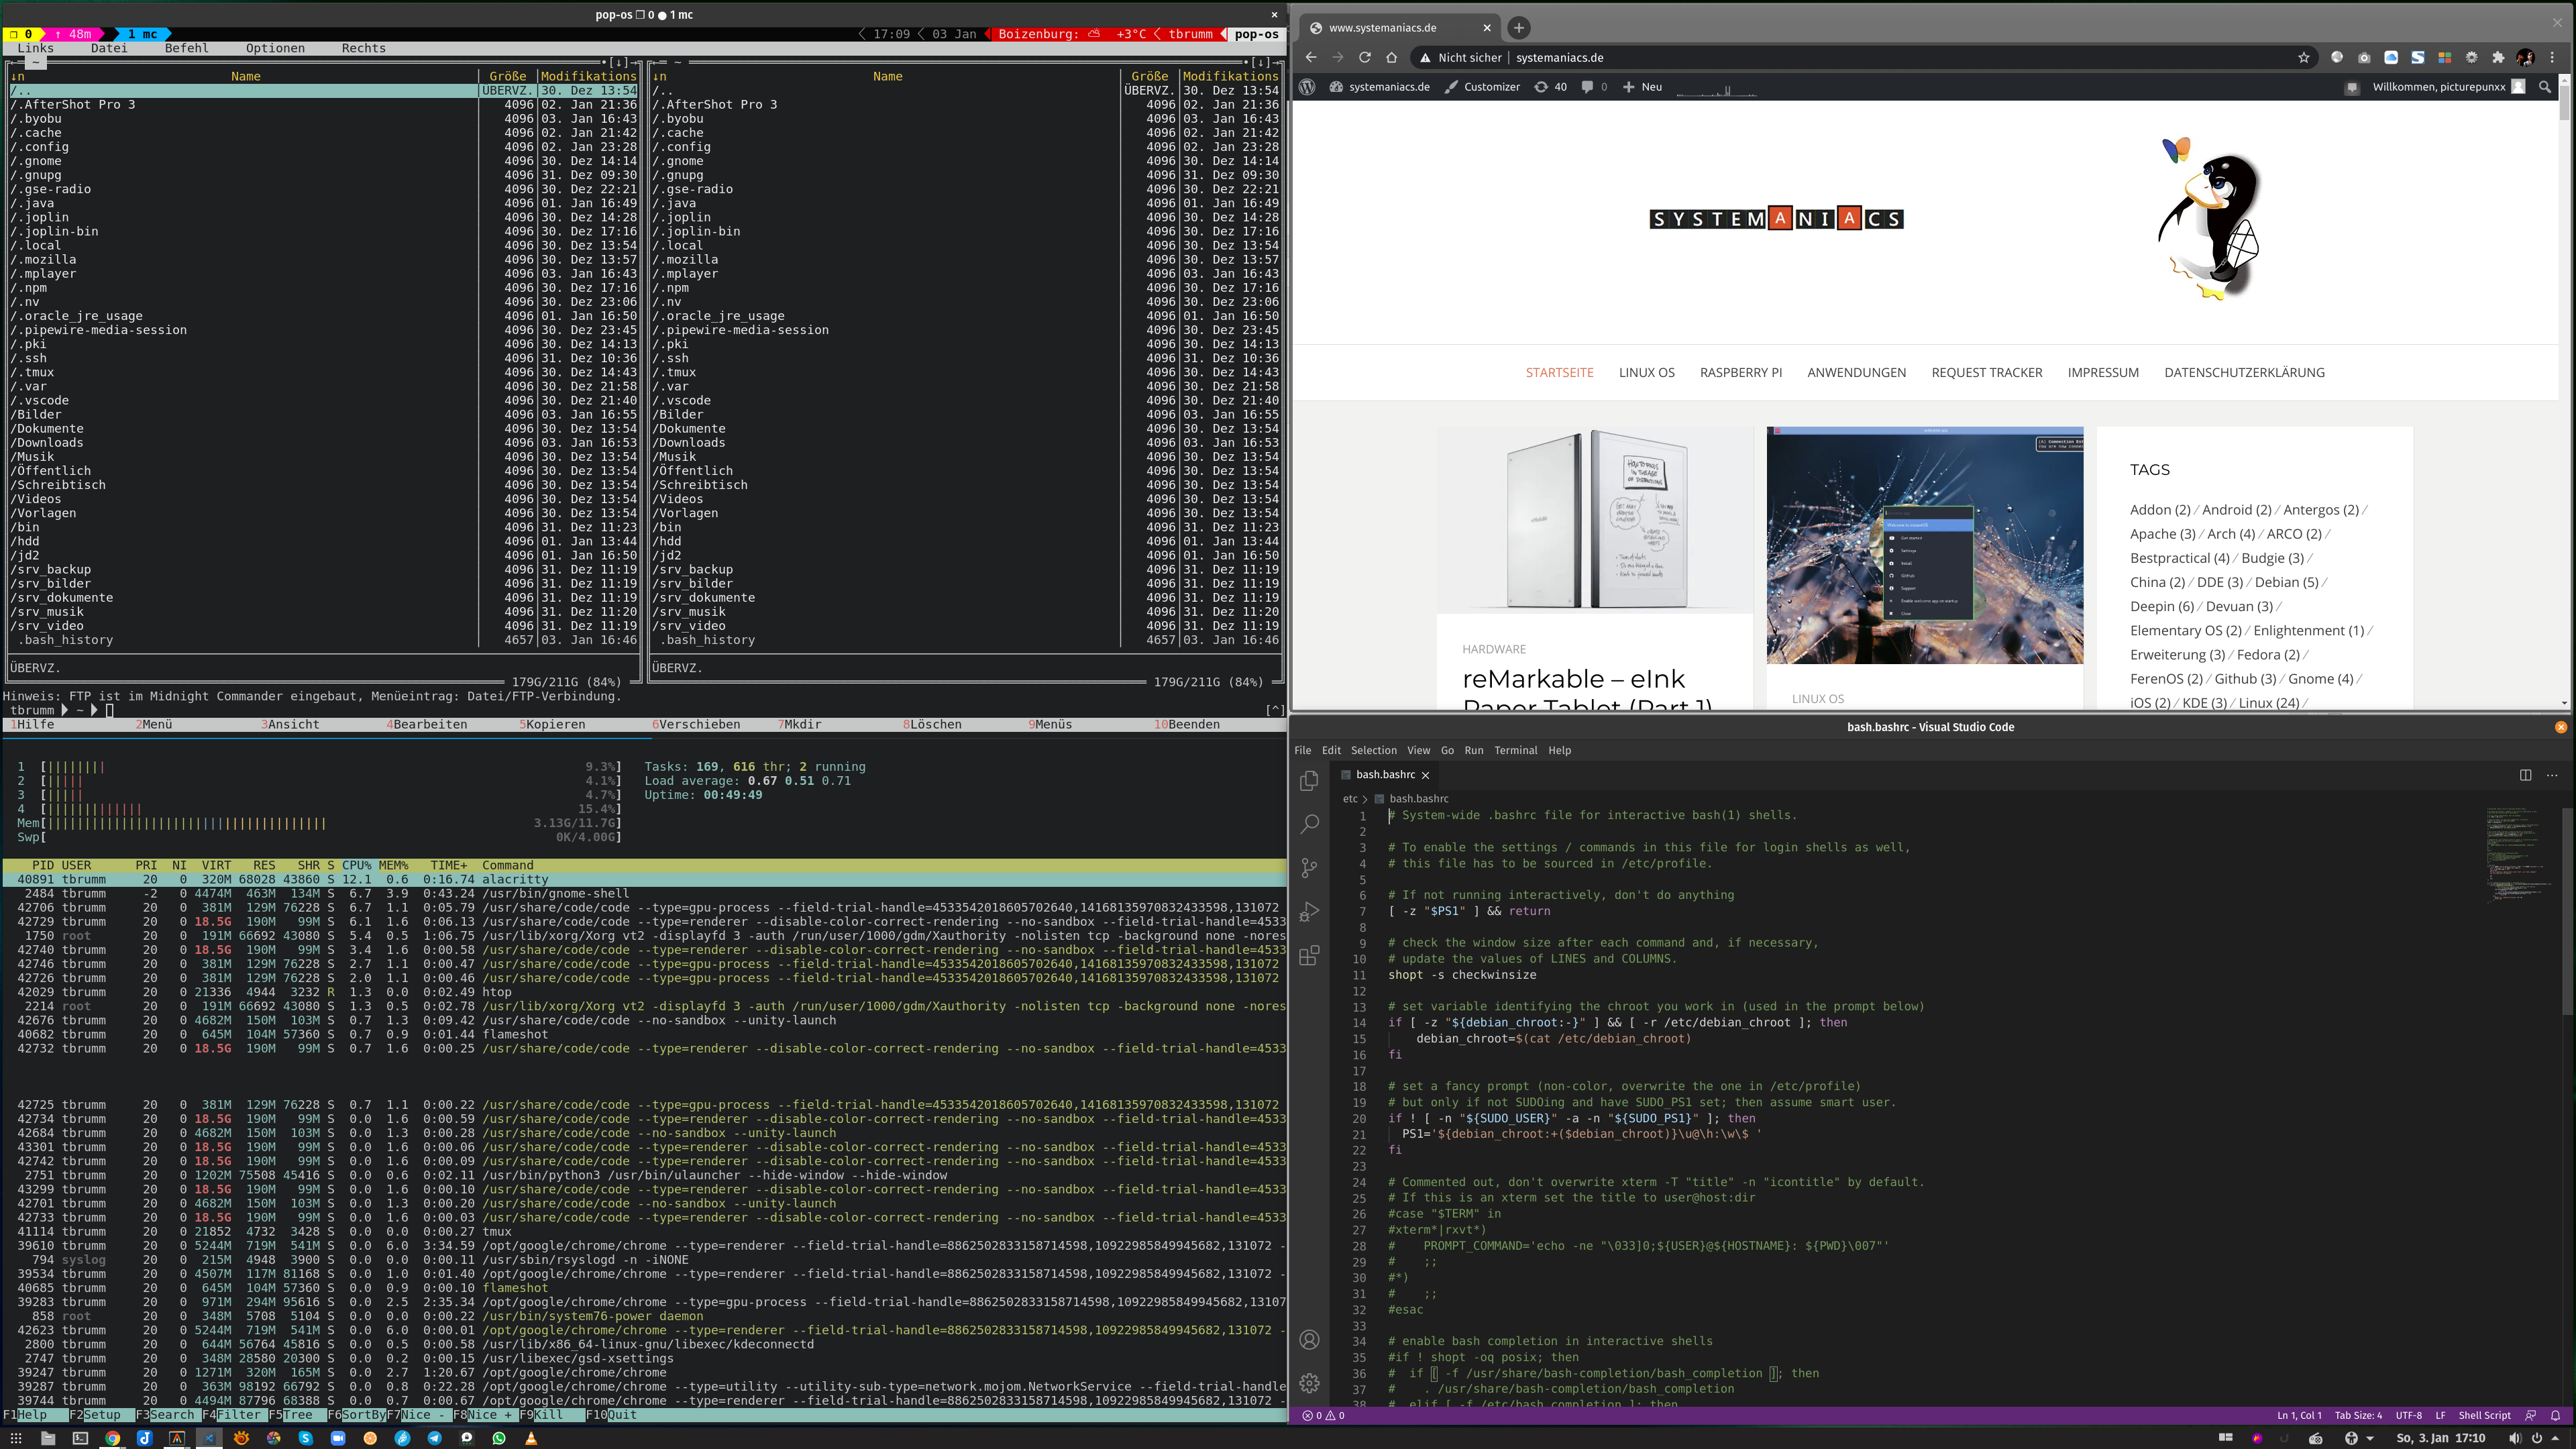Screen dimensions: 2576x1449
Task: Click the VLC cone dock icon
Action: click(x=531, y=1438)
